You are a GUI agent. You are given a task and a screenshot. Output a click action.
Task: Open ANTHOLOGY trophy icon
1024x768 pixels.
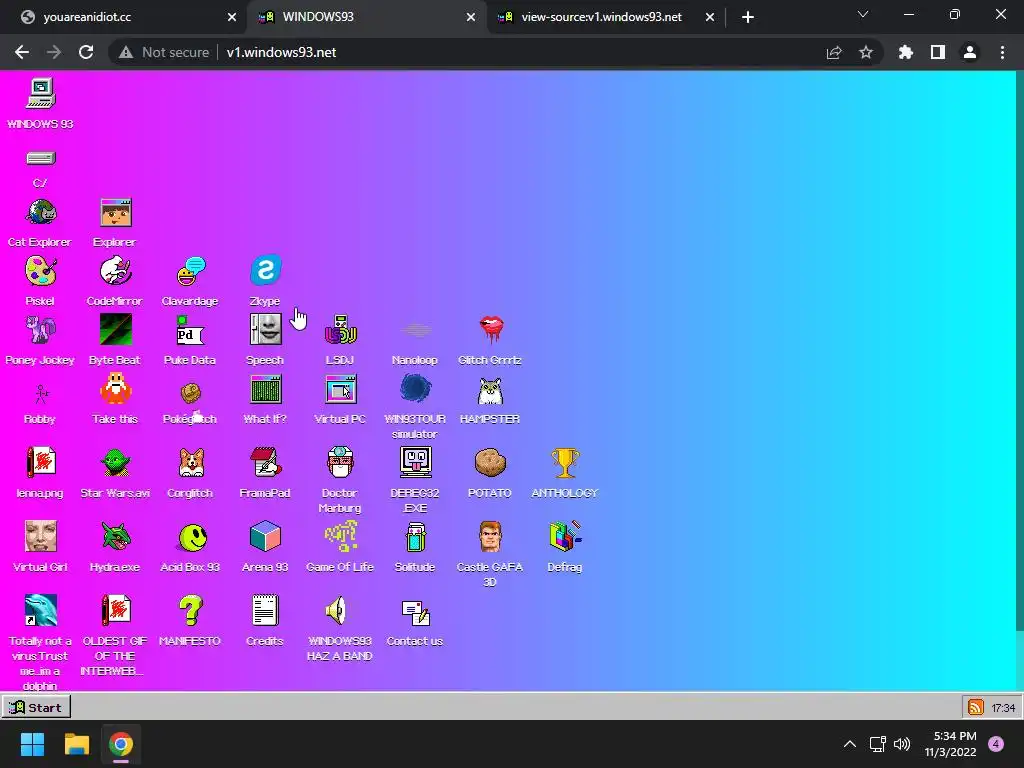[565, 462]
